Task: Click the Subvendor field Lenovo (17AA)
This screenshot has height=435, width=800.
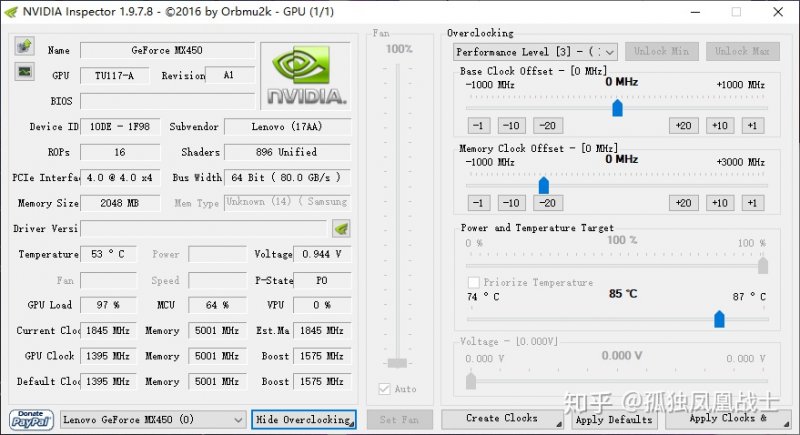Action: pos(287,126)
